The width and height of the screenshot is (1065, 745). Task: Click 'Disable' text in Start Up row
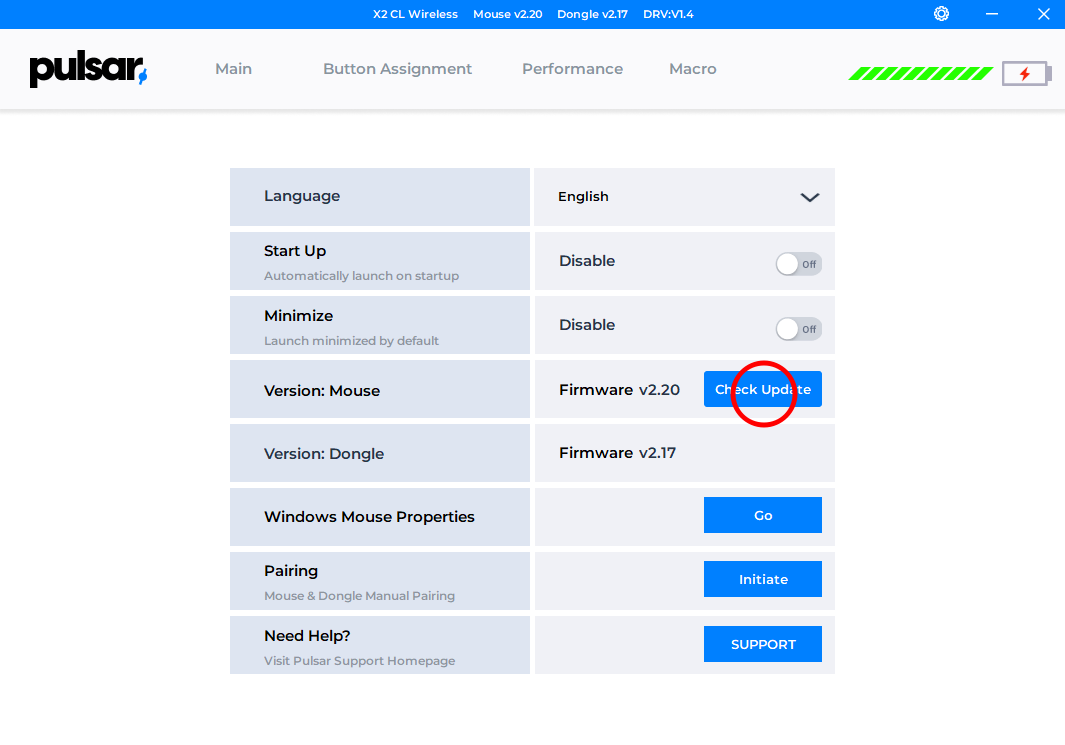[587, 261]
